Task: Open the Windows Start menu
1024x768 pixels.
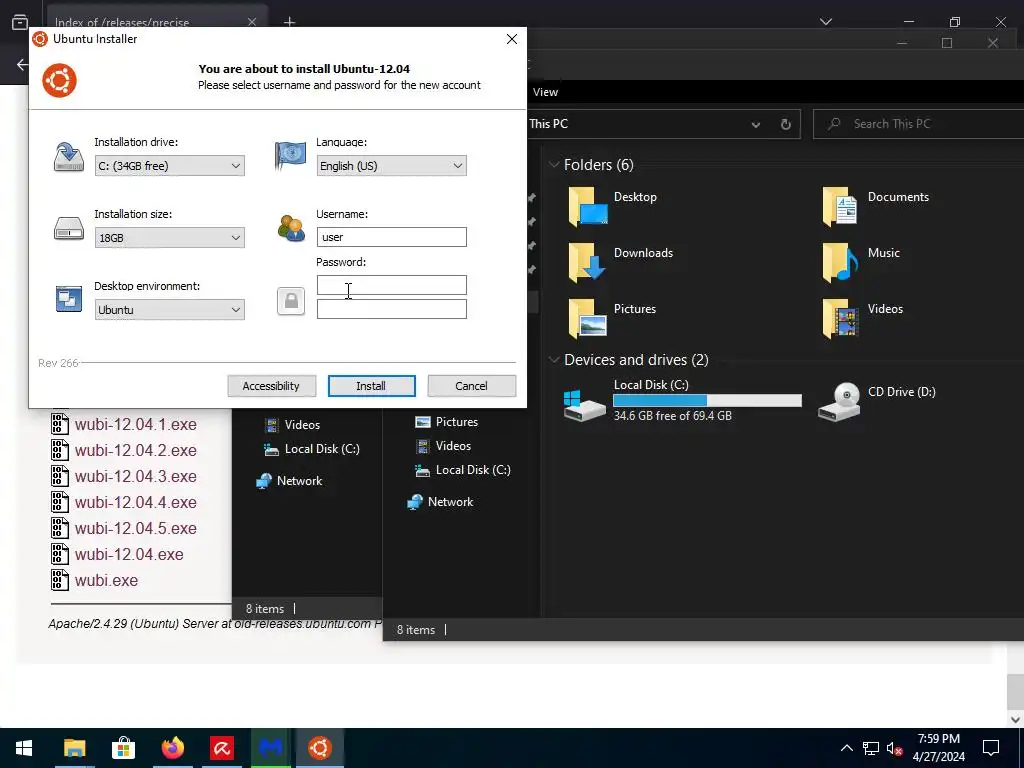Action: click(x=24, y=748)
